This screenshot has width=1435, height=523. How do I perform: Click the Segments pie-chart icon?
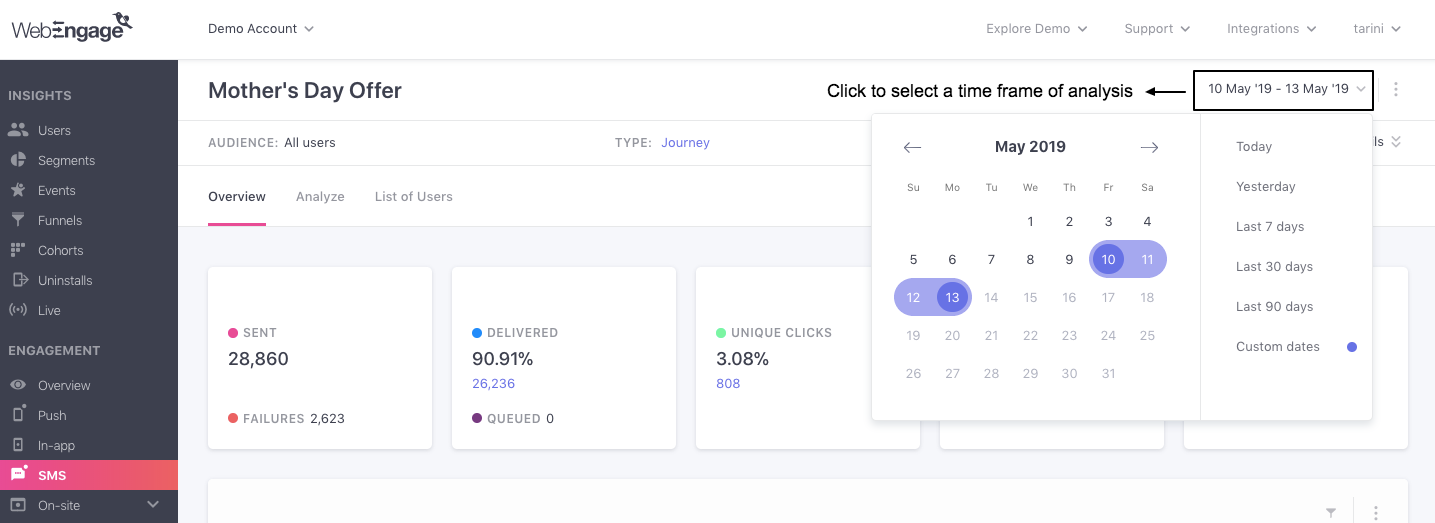[18, 160]
